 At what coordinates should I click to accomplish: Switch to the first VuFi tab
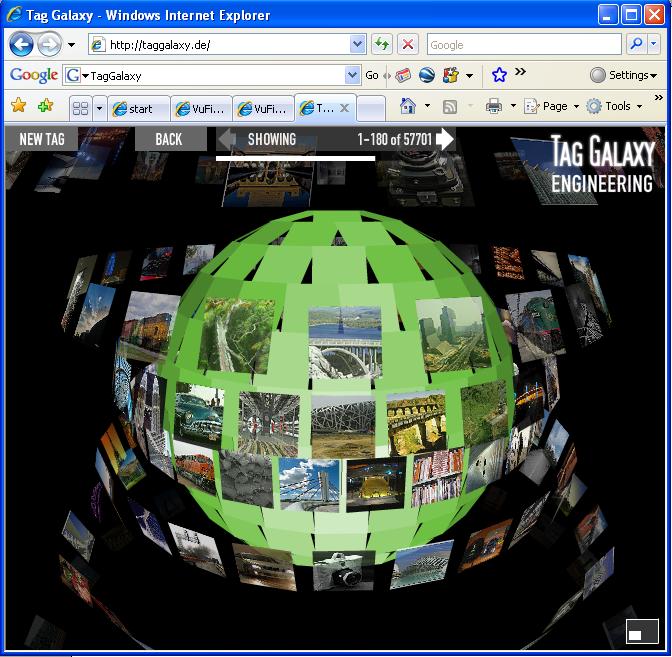201,109
